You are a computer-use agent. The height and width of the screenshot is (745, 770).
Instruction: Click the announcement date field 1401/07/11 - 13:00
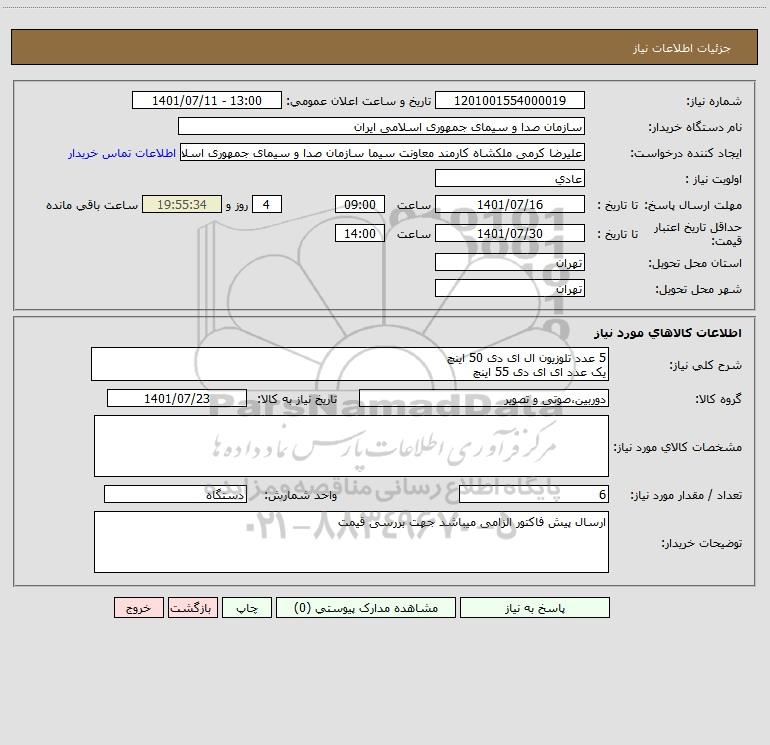[x=207, y=101]
